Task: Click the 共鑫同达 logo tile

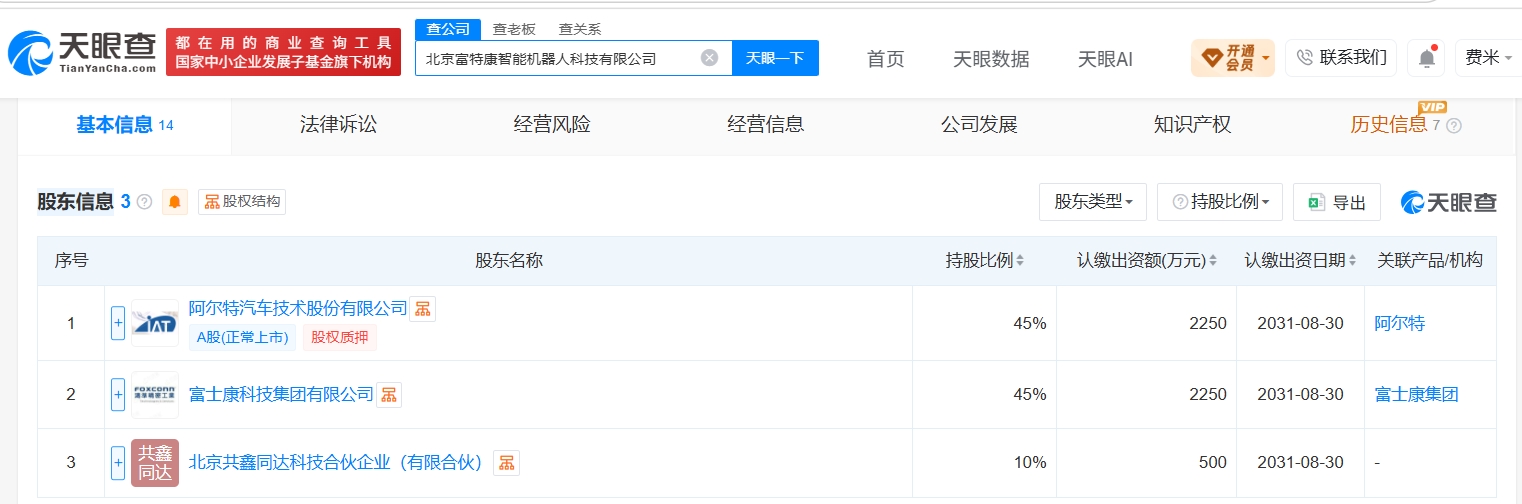Action: tap(155, 463)
